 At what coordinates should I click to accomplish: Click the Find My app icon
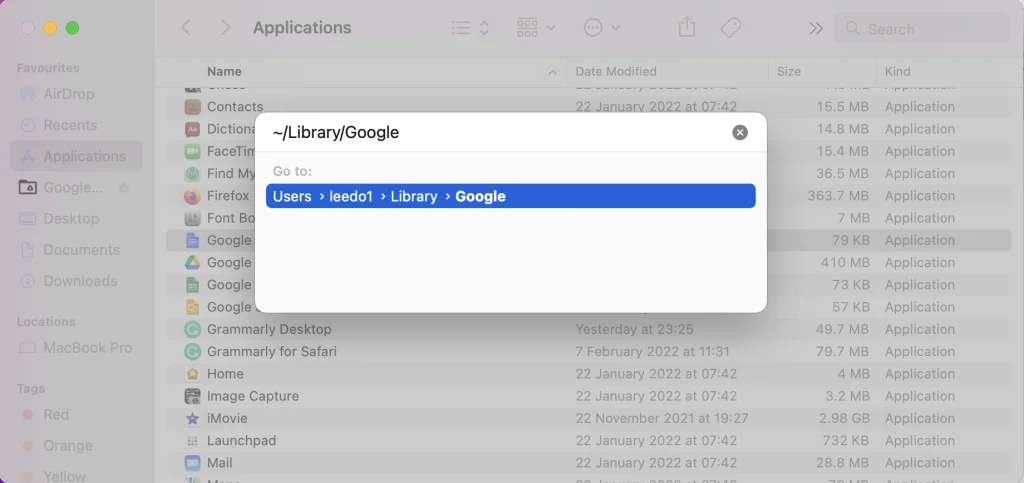(x=192, y=174)
